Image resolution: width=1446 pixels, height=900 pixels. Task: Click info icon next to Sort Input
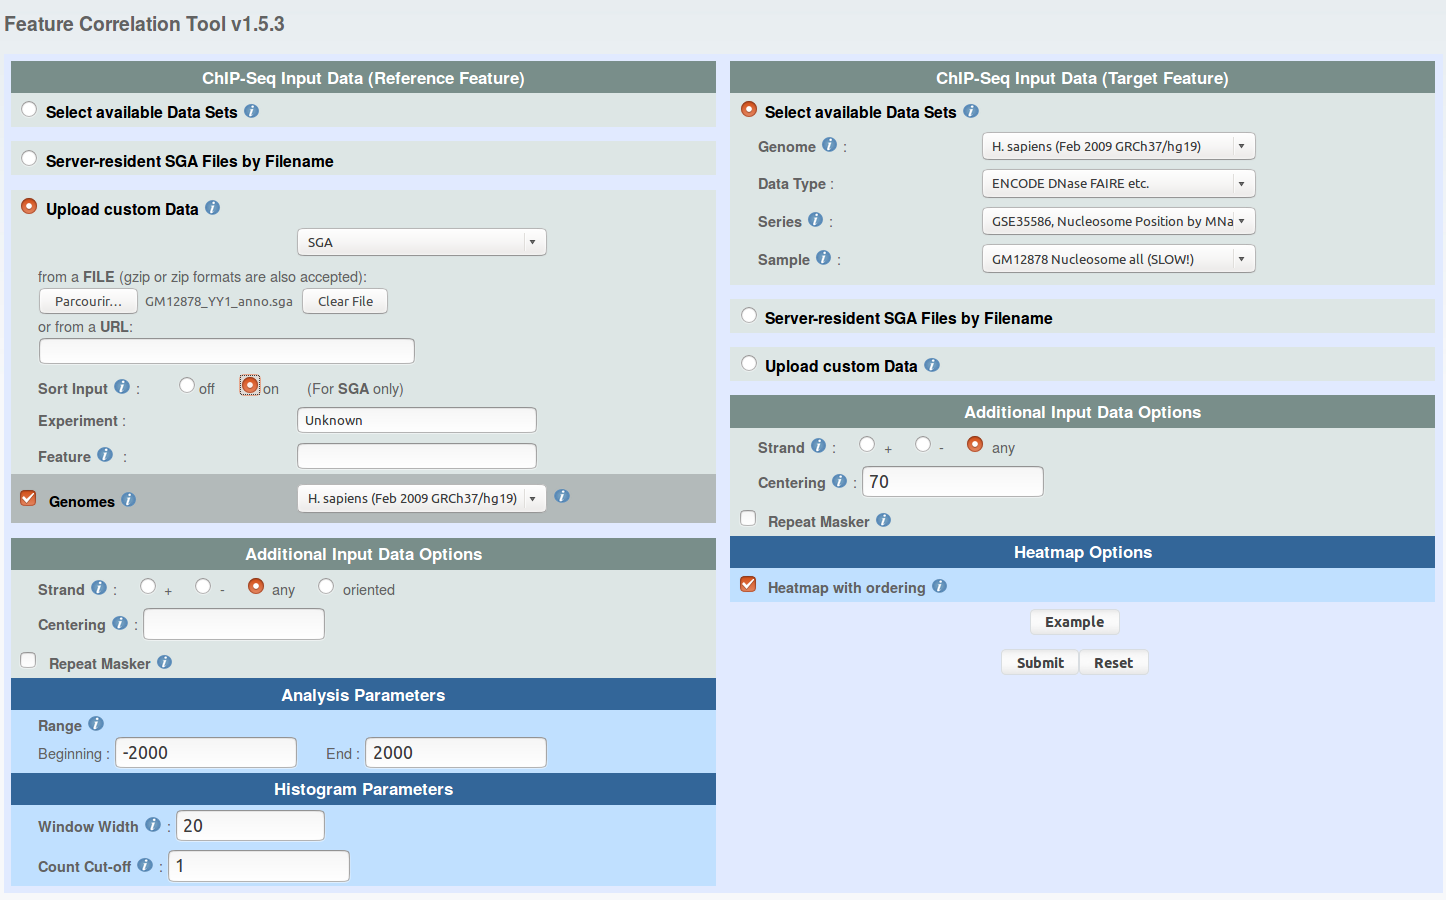click(122, 387)
